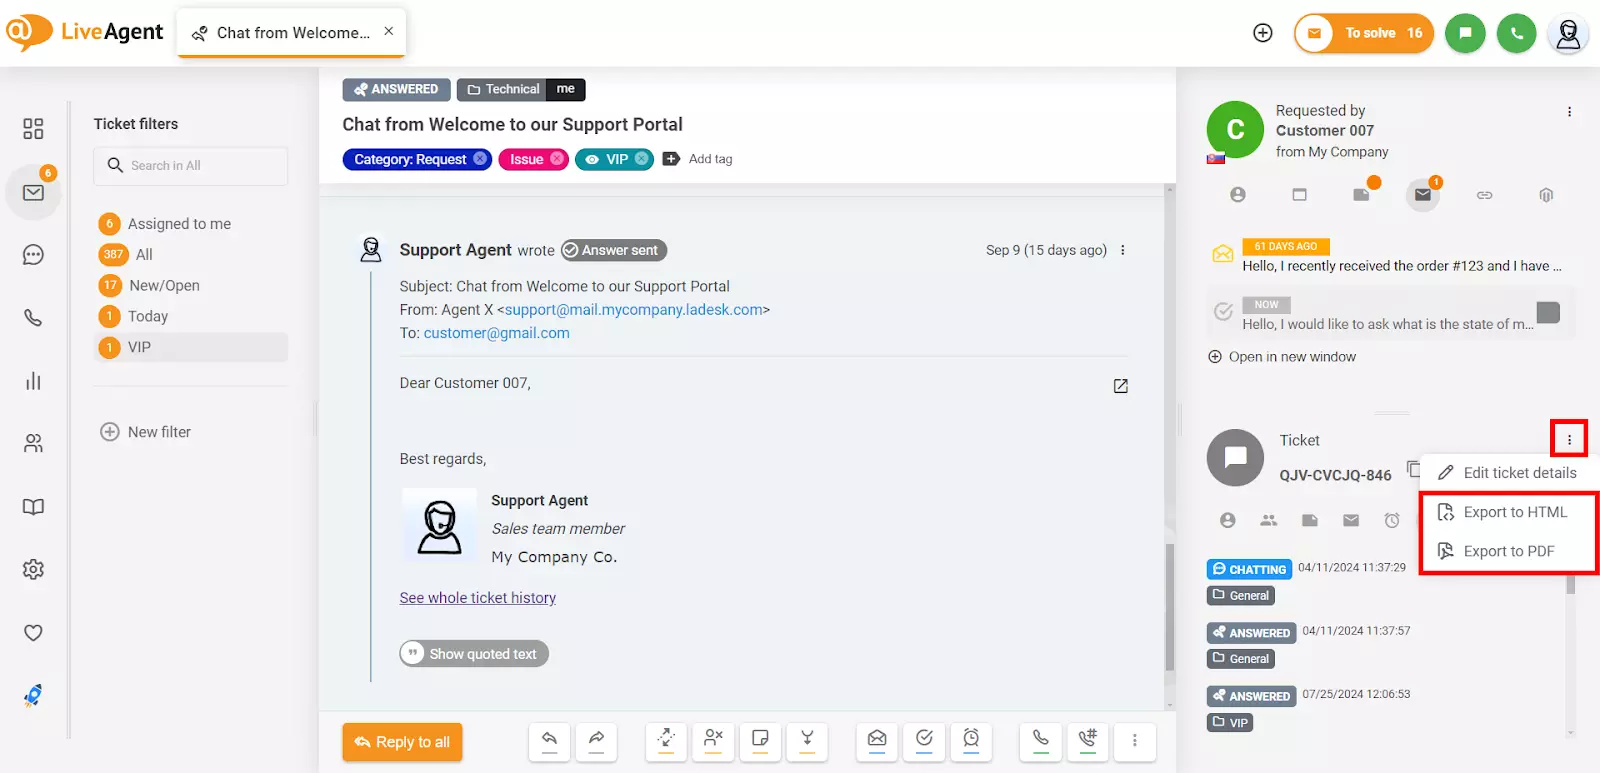This screenshot has width=1600, height=773.
Task: Click the Search in All field
Action: tap(191, 166)
